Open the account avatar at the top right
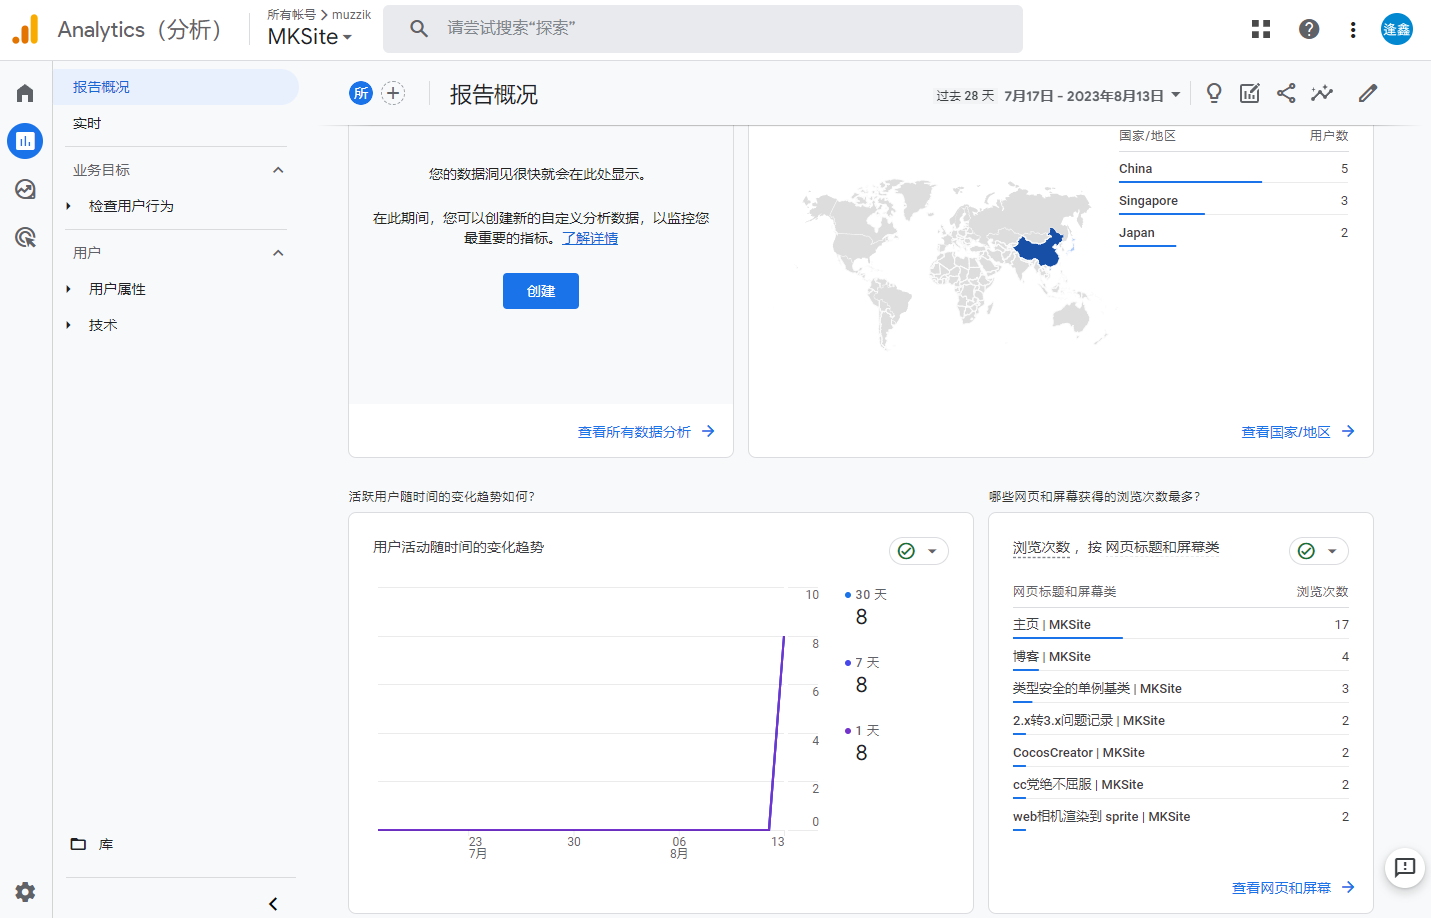This screenshot has height=918, width=1431. click(x=1397, y=29)
